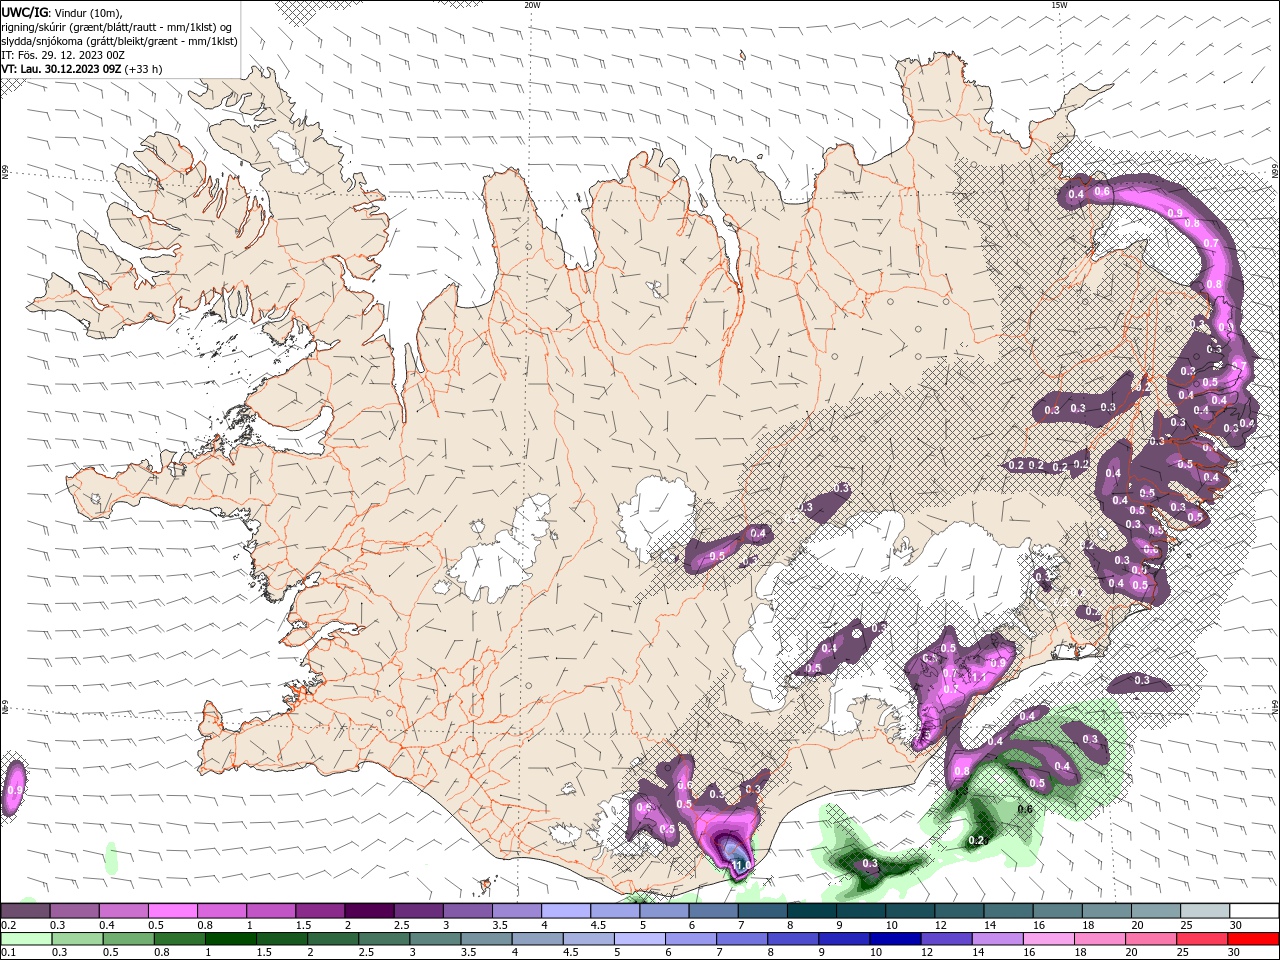
Task: Select the darkest green 1 swatch in lower scale
Action: point(230,939)
